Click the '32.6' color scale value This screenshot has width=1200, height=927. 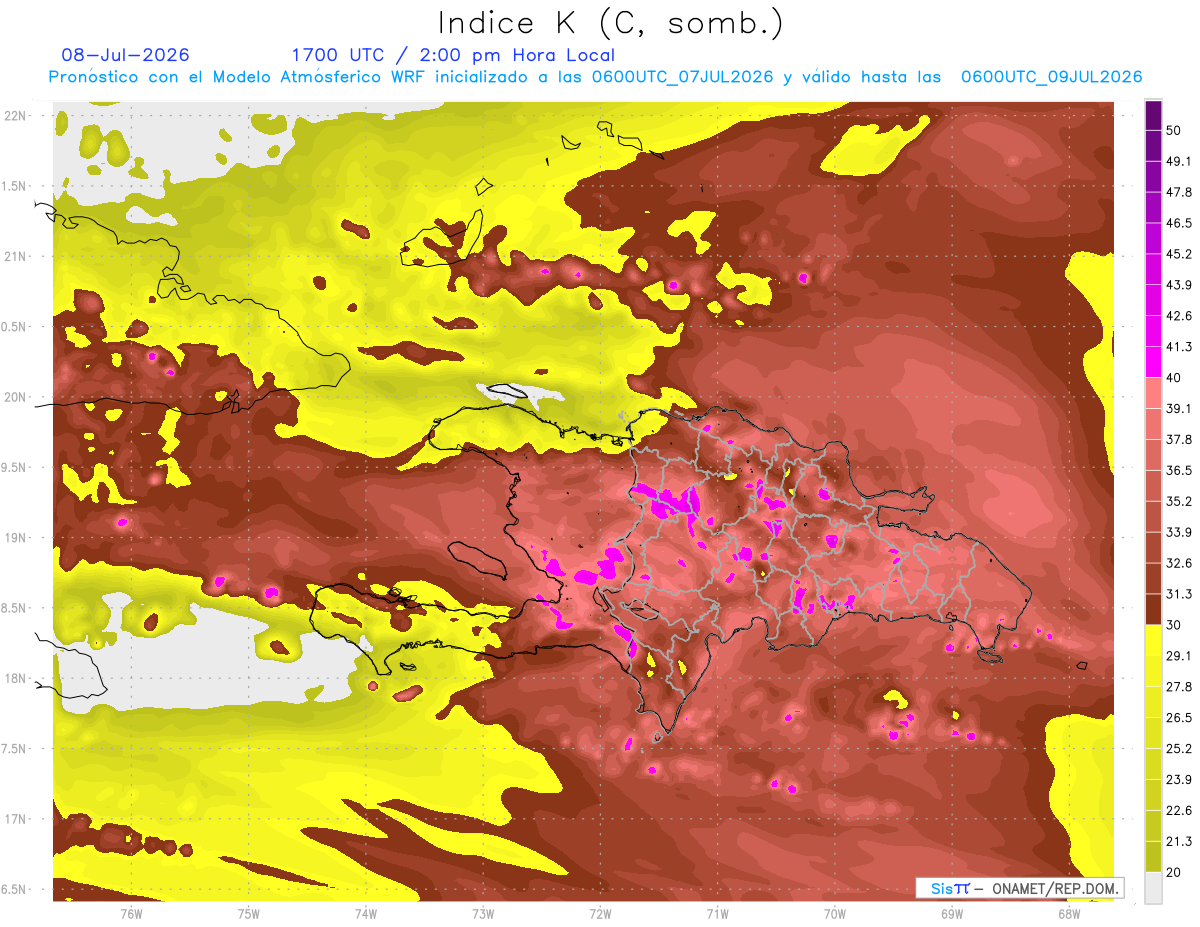1178,563
